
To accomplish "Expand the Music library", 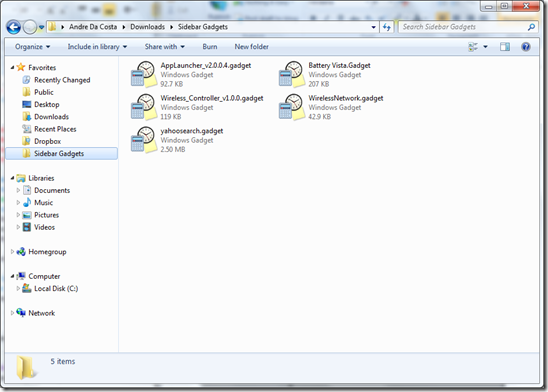I will 18,203.
